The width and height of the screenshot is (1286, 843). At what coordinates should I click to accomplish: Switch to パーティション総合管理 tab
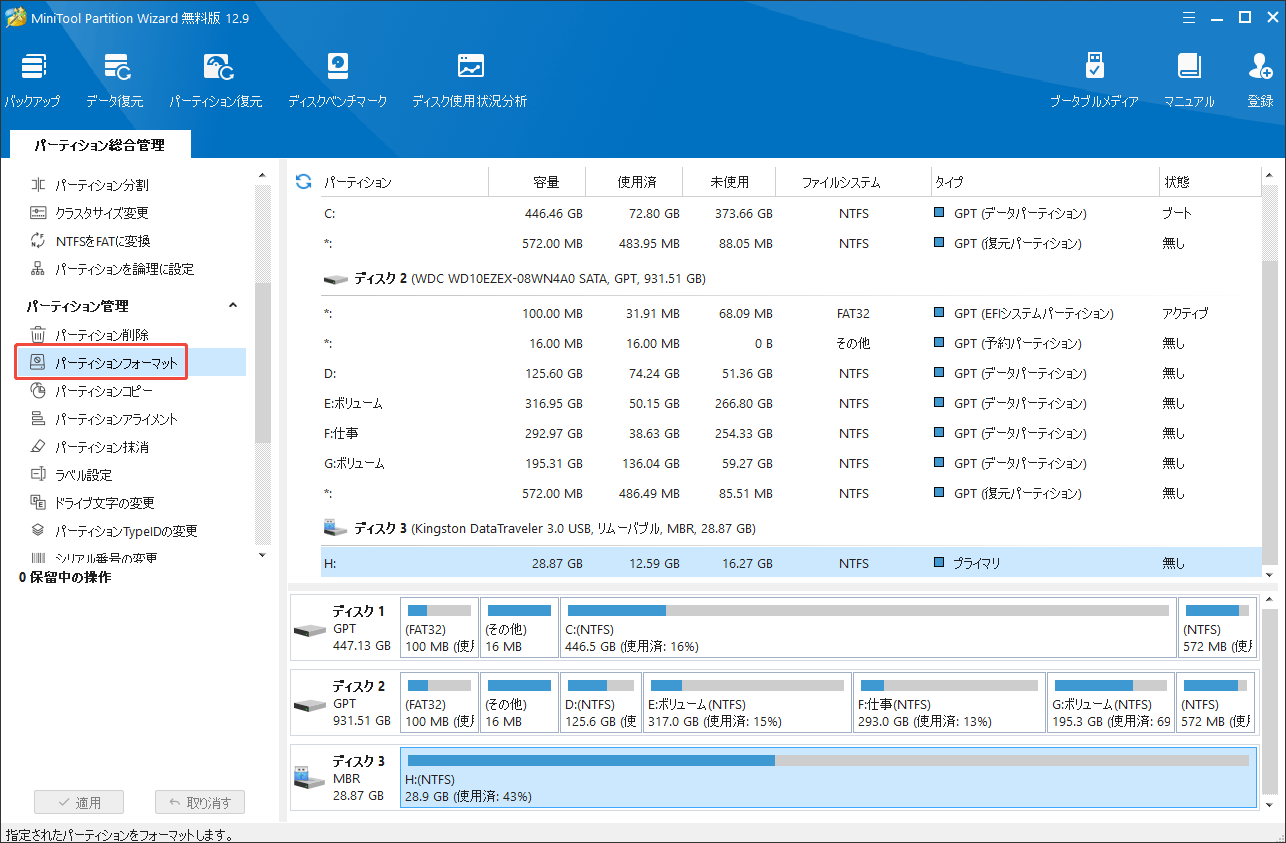(99, 145)
